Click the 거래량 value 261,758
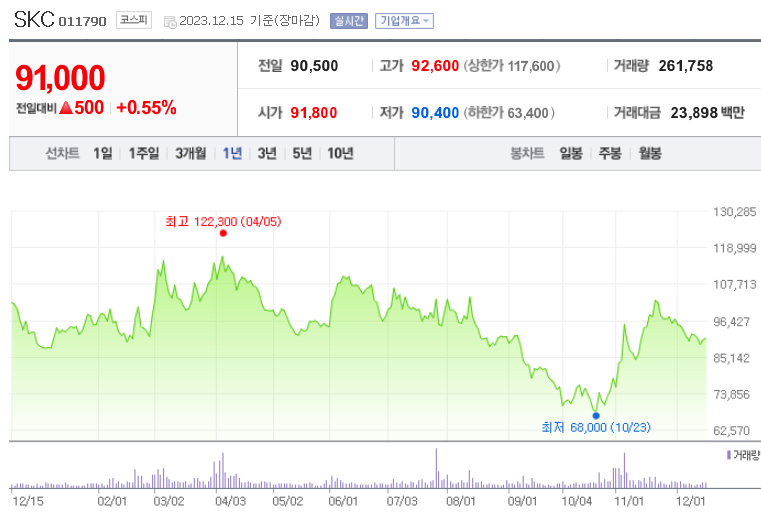761x523 pixels. [686, 65]
